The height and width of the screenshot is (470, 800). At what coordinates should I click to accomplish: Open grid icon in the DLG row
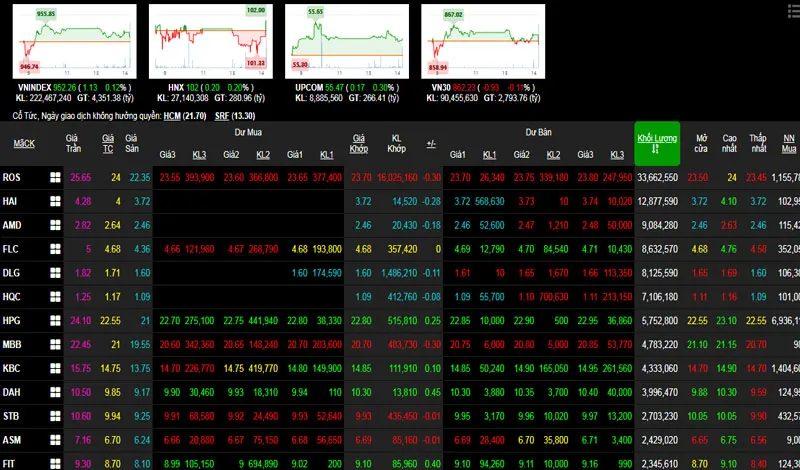click(55, 273)
